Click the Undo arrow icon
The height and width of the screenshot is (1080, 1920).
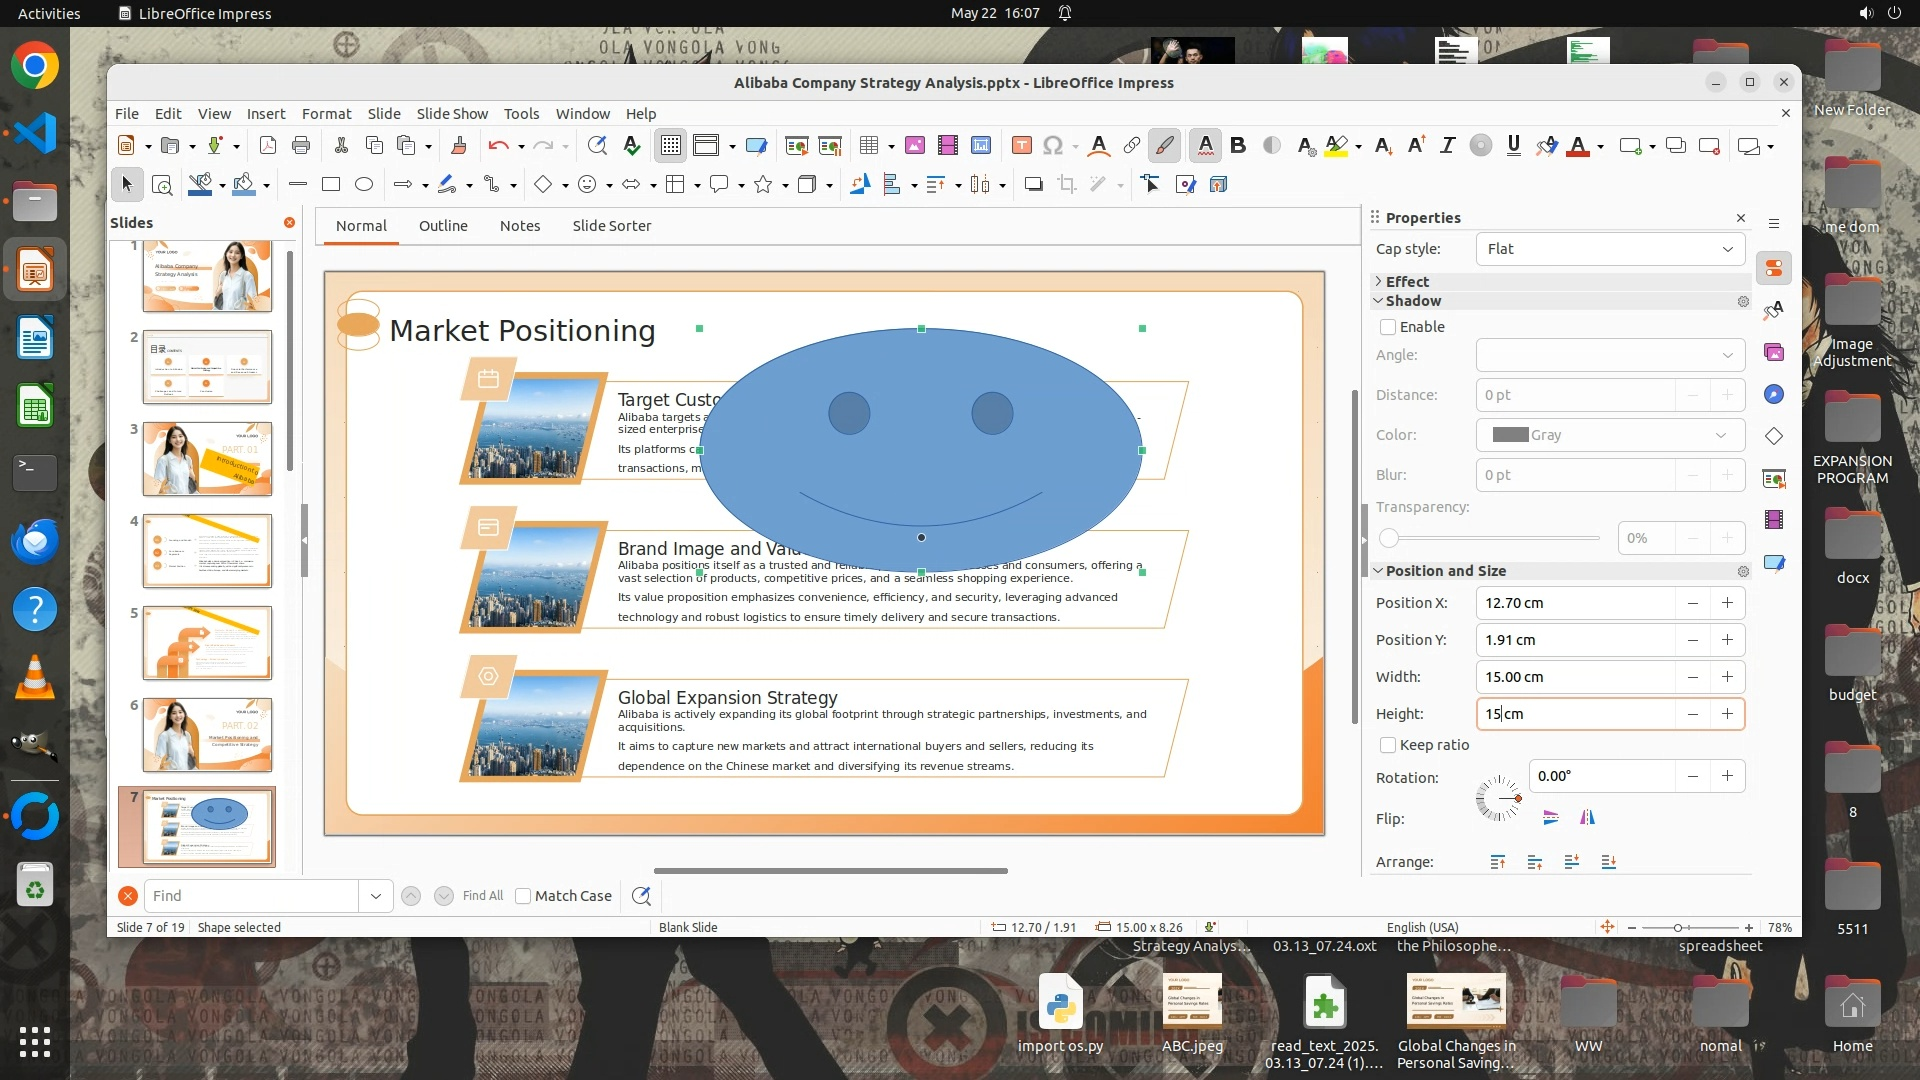pos(497,146)
